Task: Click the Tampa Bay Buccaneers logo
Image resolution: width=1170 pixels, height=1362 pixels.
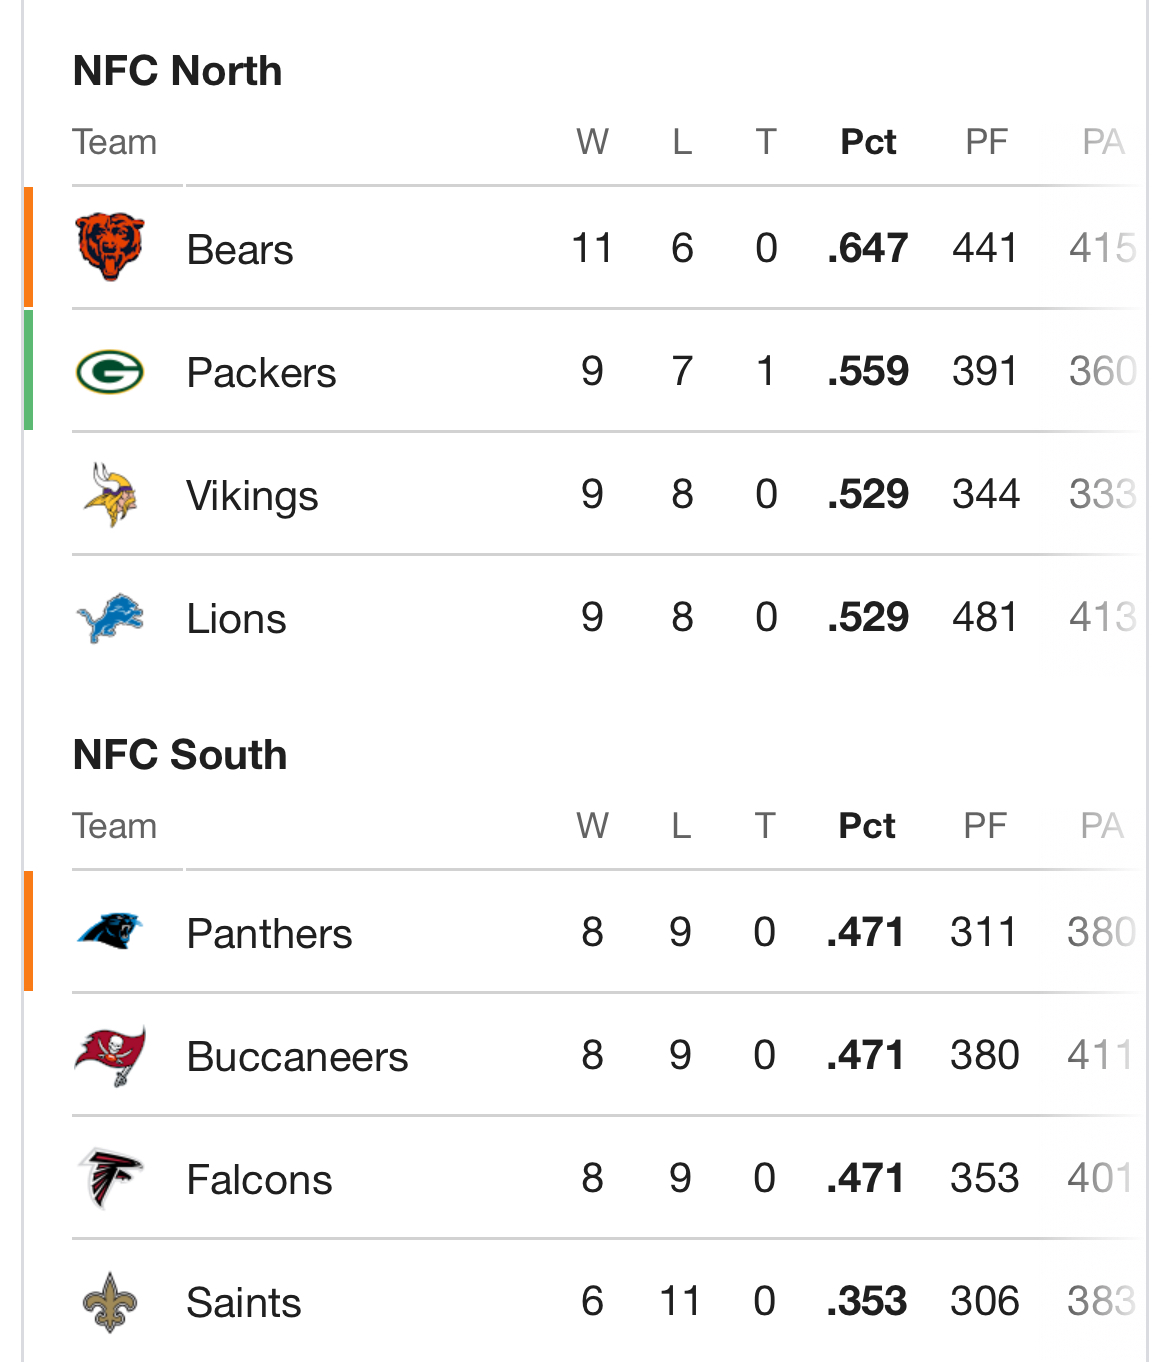Action: pyautogui.click(x=110, y=1056)
